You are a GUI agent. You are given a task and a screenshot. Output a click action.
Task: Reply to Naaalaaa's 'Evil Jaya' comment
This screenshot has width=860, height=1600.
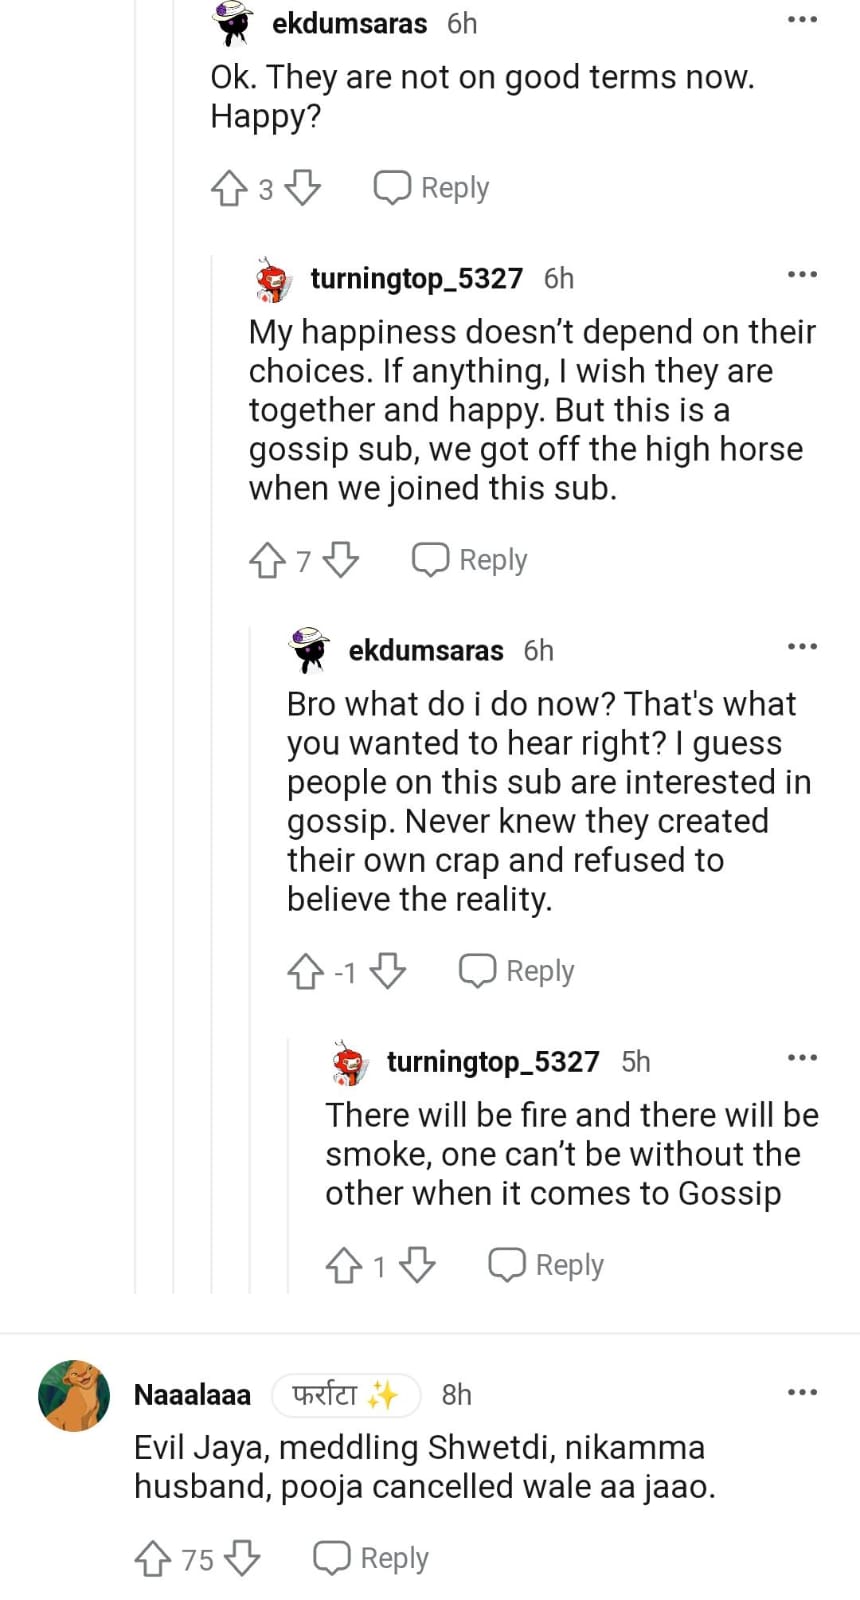coord(372,1558)
